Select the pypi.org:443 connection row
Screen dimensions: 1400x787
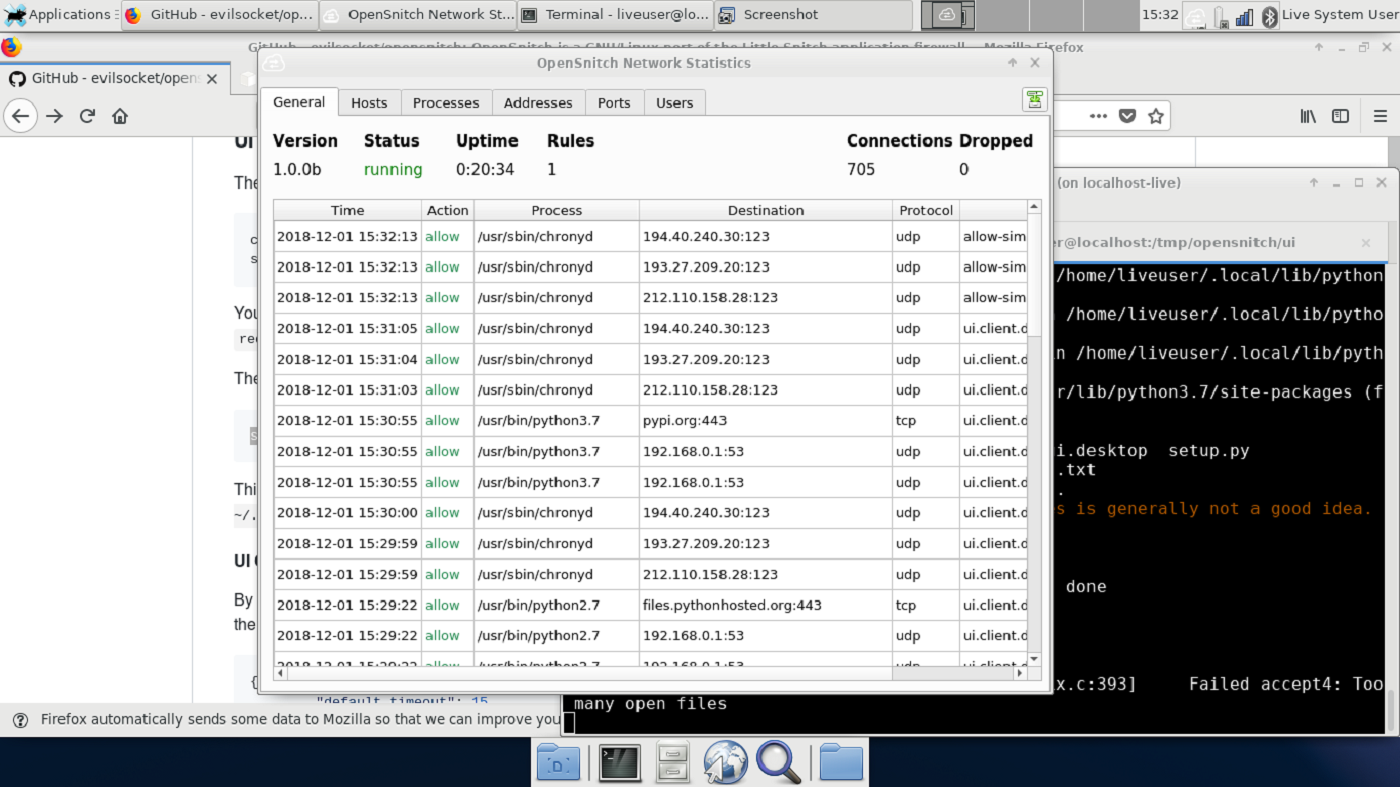point(650,421)
